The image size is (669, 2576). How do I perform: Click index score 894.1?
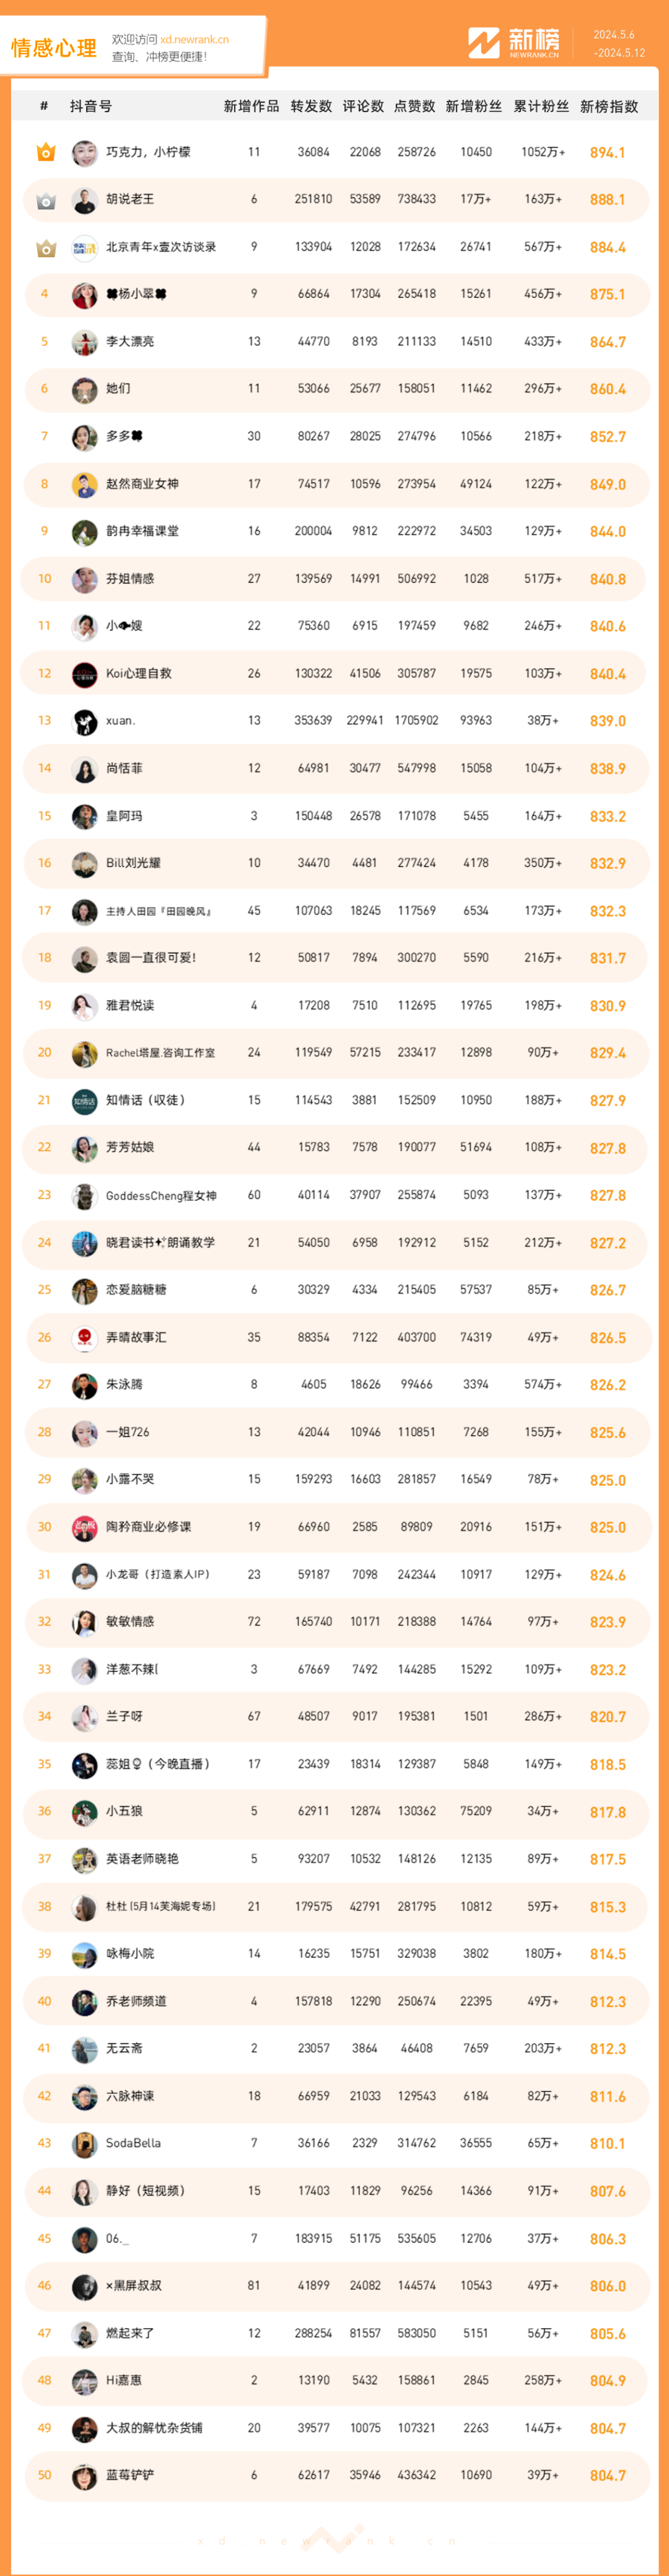(608, 153)
